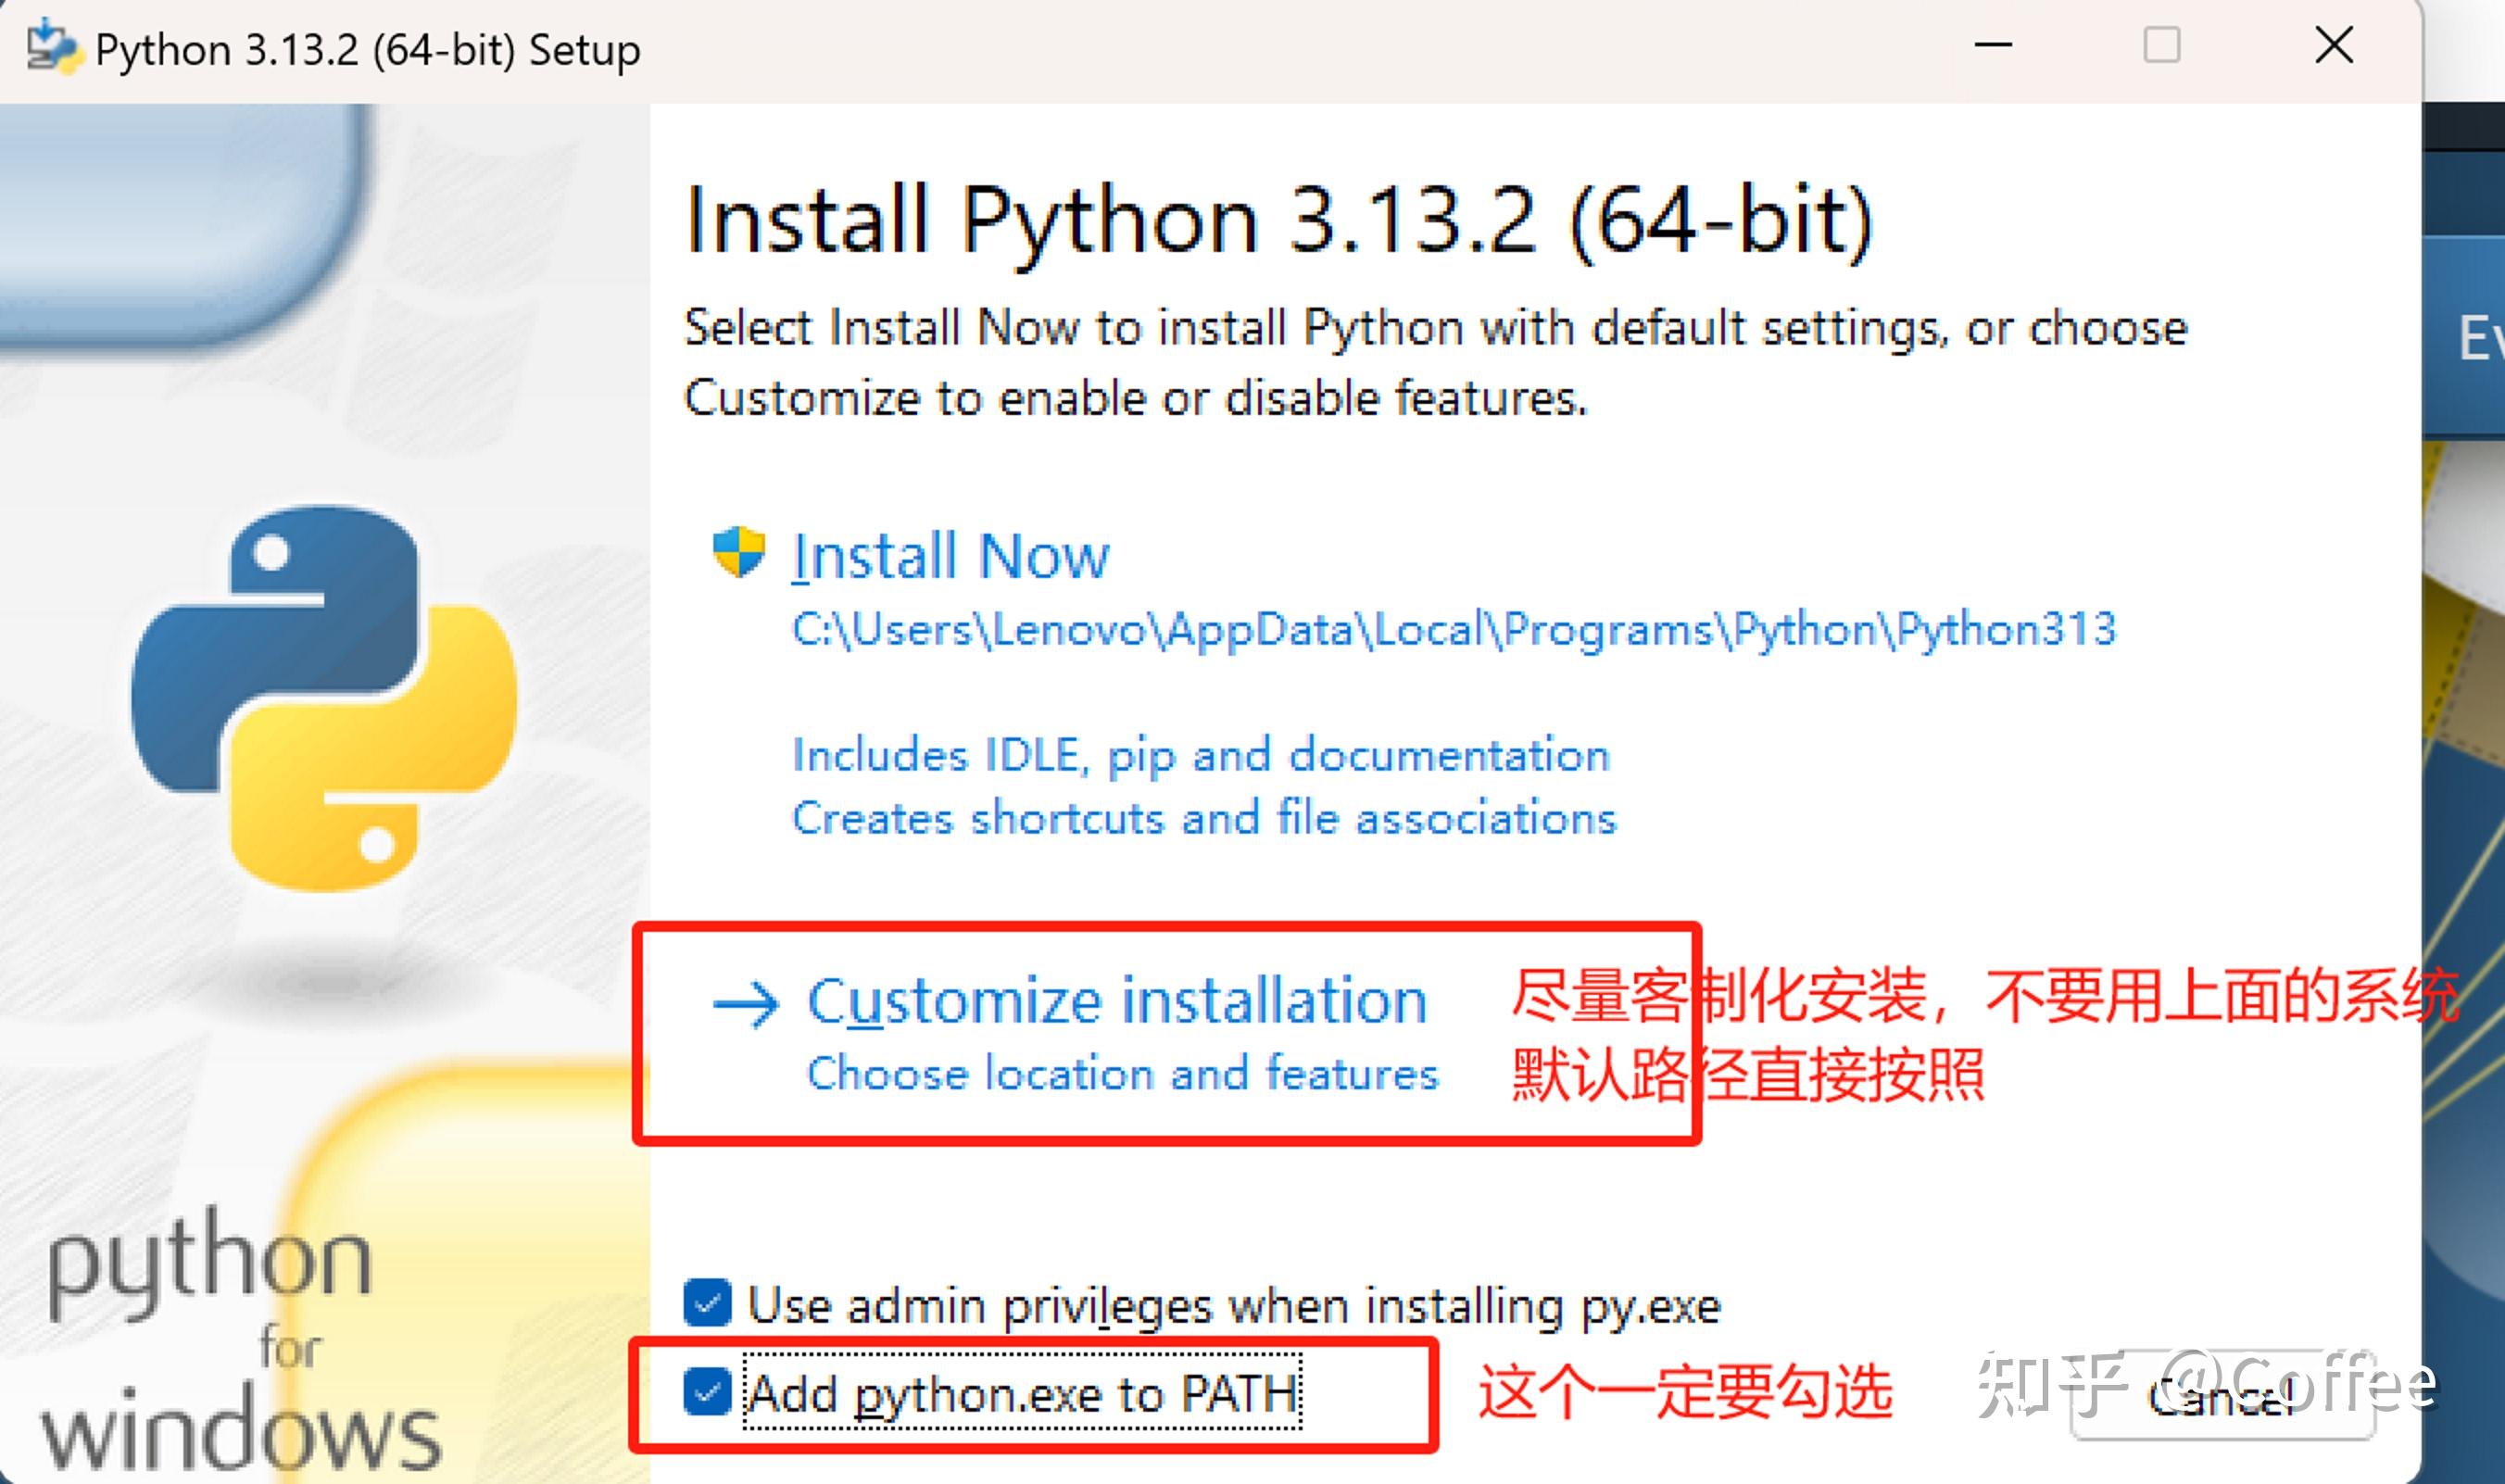This screenshot has height=1484, width=2505.
Task: Click the Cancel button
Action: pos(2222,1395)
